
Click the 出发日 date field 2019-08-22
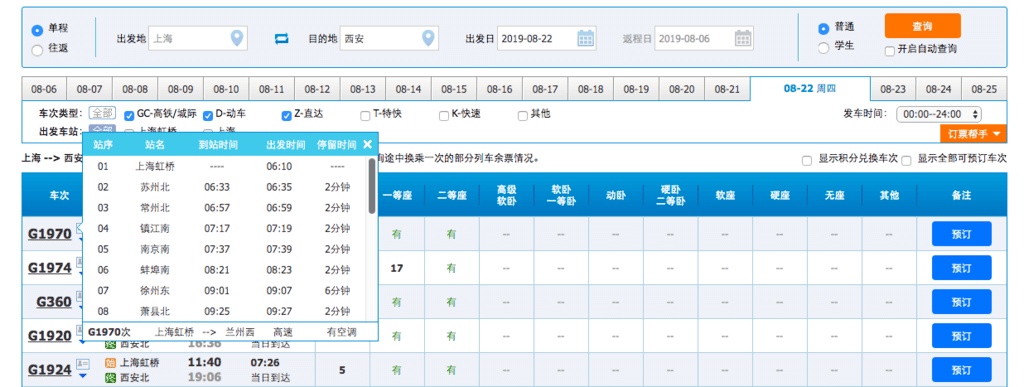[x=547, y=39]
